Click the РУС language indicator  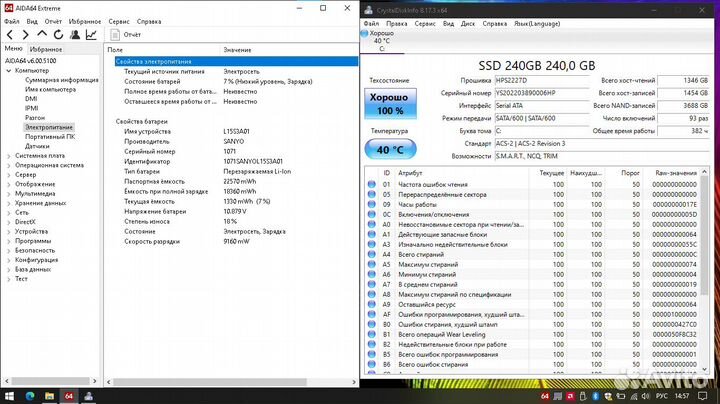click(662, 396)
